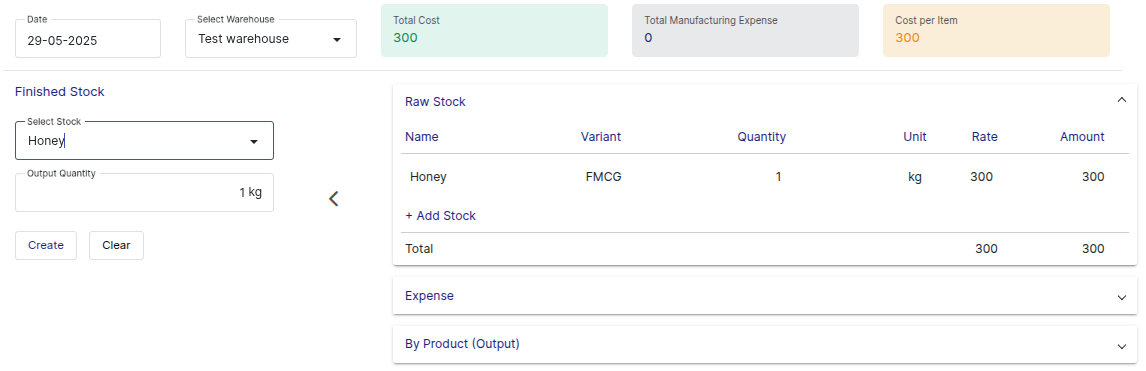Click the Total Manufacturing Expense card
The height and width of the screenshot is (371, 1146).
click(745, 30)
